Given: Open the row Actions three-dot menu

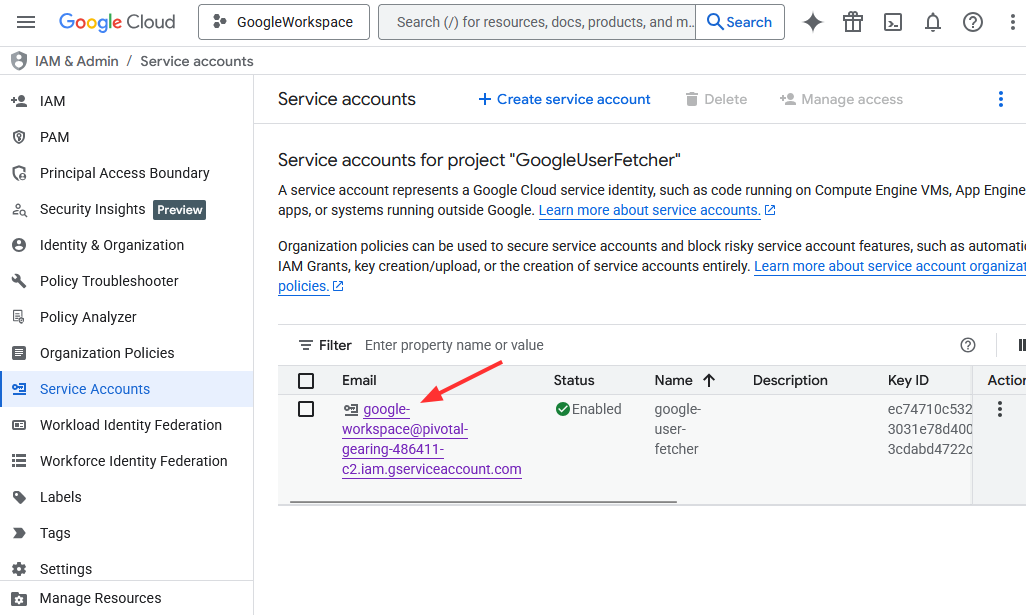Looking at the screenshot, I should pos(999,409).
